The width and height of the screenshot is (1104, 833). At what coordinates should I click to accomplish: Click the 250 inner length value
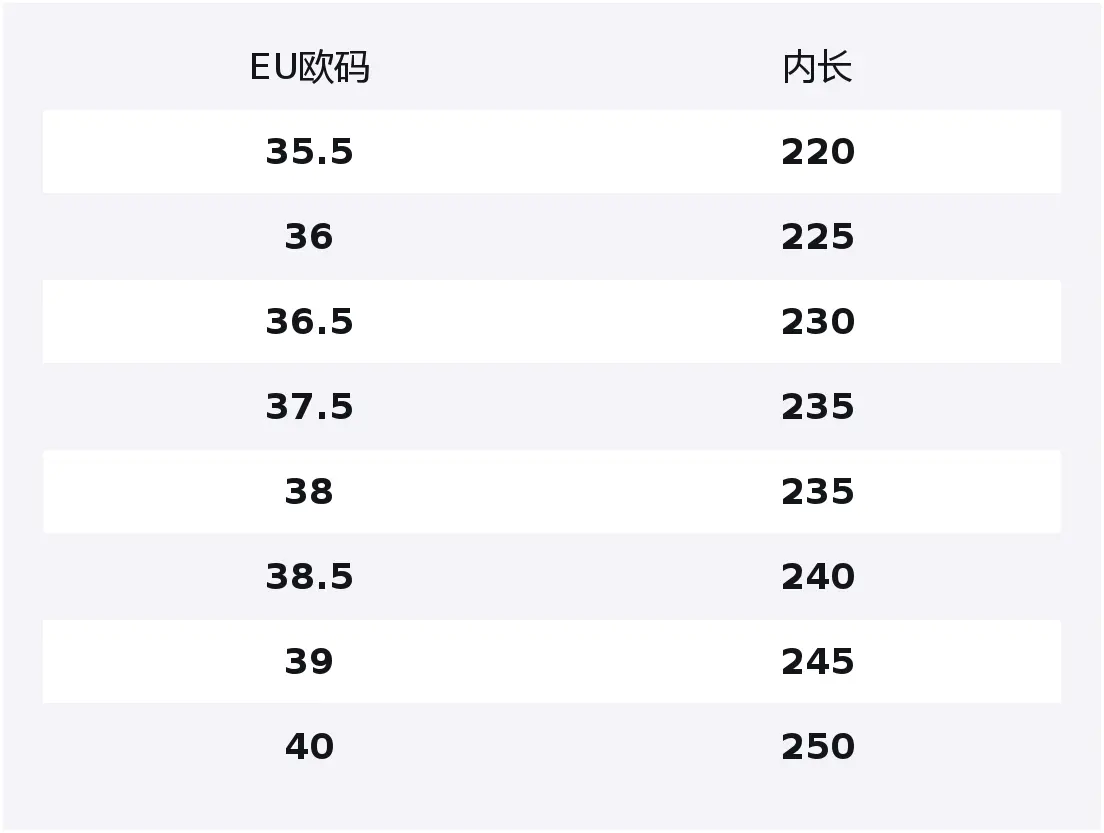[x=817, y=747]
